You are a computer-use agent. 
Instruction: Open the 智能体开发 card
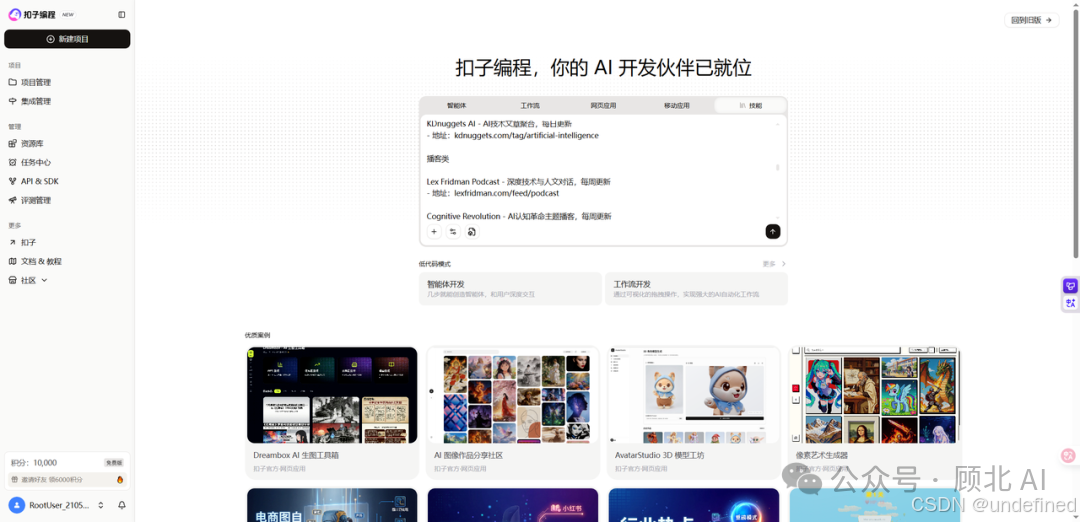(x=510, y=289)
